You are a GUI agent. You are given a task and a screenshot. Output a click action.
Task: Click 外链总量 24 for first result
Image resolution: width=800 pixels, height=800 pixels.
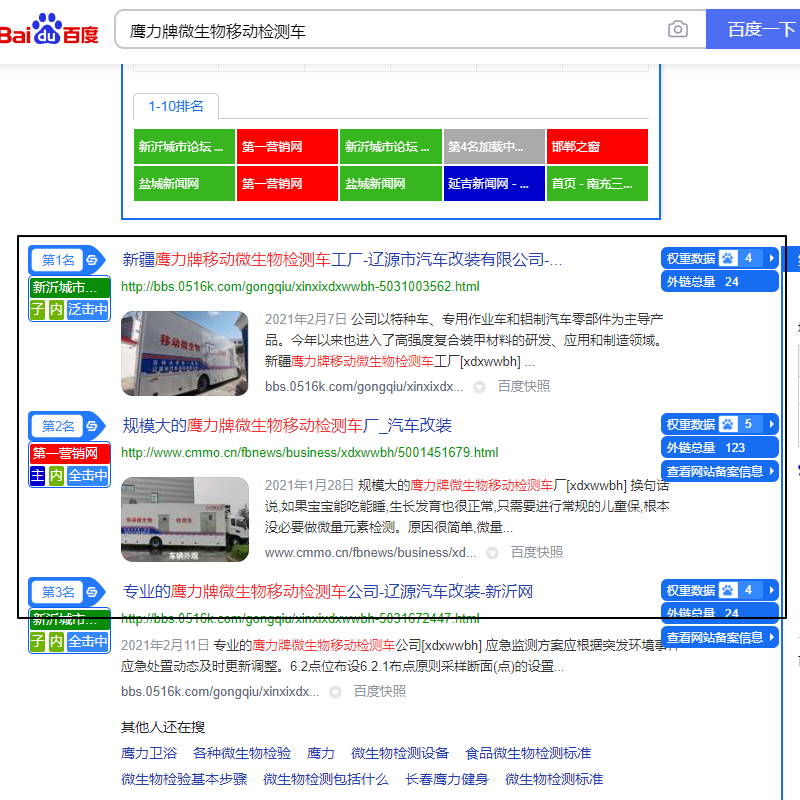719,282
